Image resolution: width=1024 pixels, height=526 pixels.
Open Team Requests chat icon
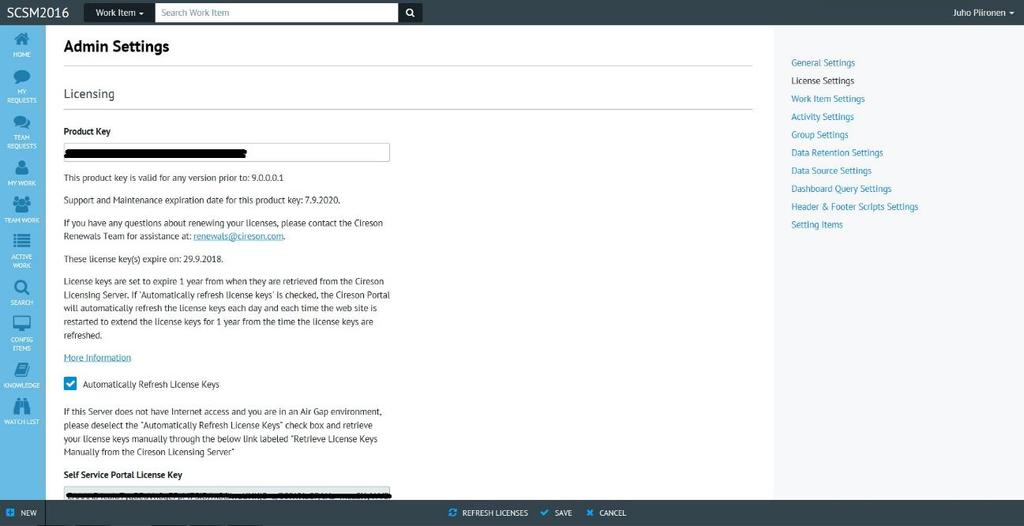(x=22, y=122)
